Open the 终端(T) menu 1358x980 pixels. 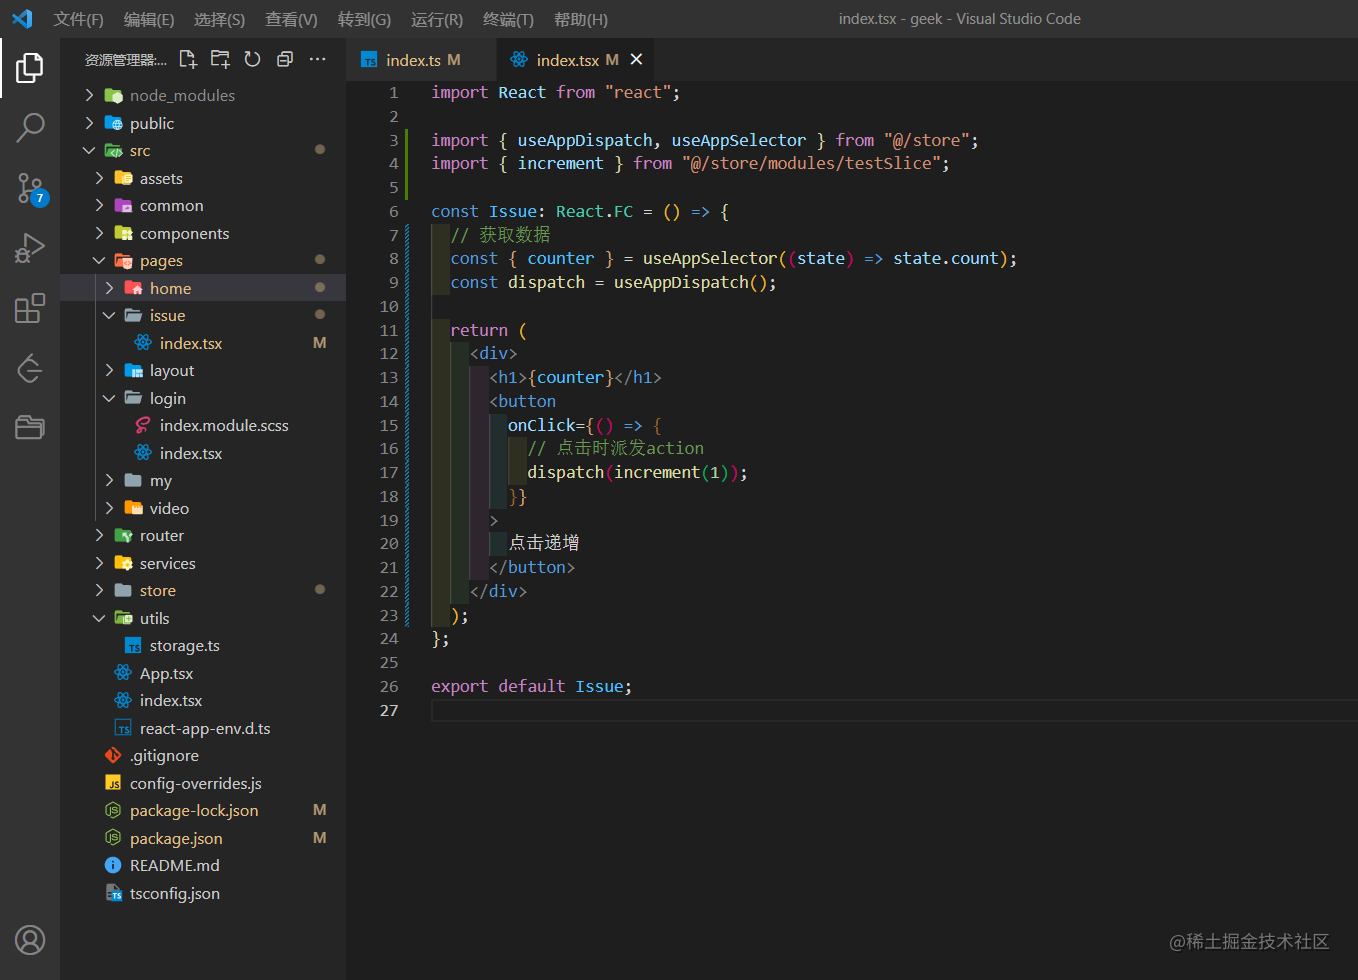[508, 19]
